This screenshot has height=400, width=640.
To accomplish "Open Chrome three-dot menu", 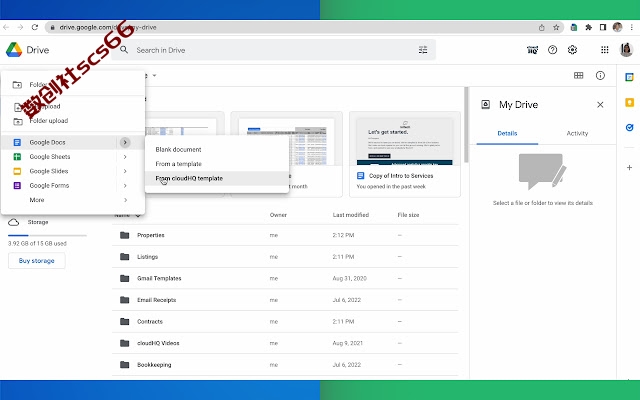I will pos(632,27).
